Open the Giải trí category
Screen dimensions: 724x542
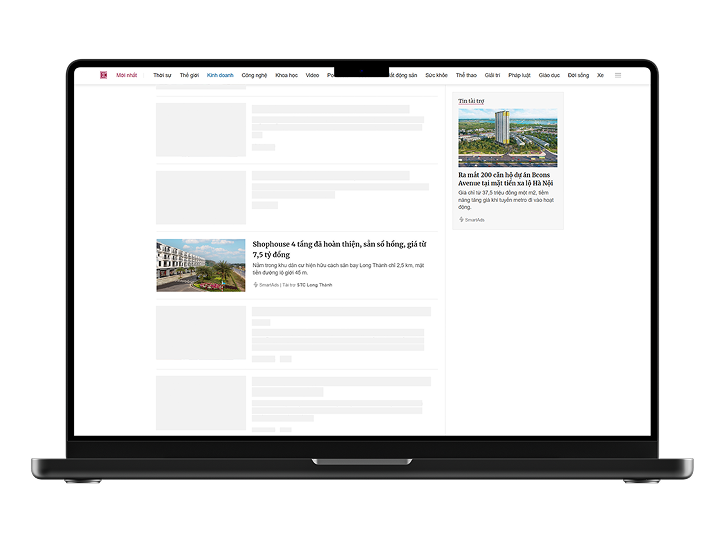(x=492, y=75)
